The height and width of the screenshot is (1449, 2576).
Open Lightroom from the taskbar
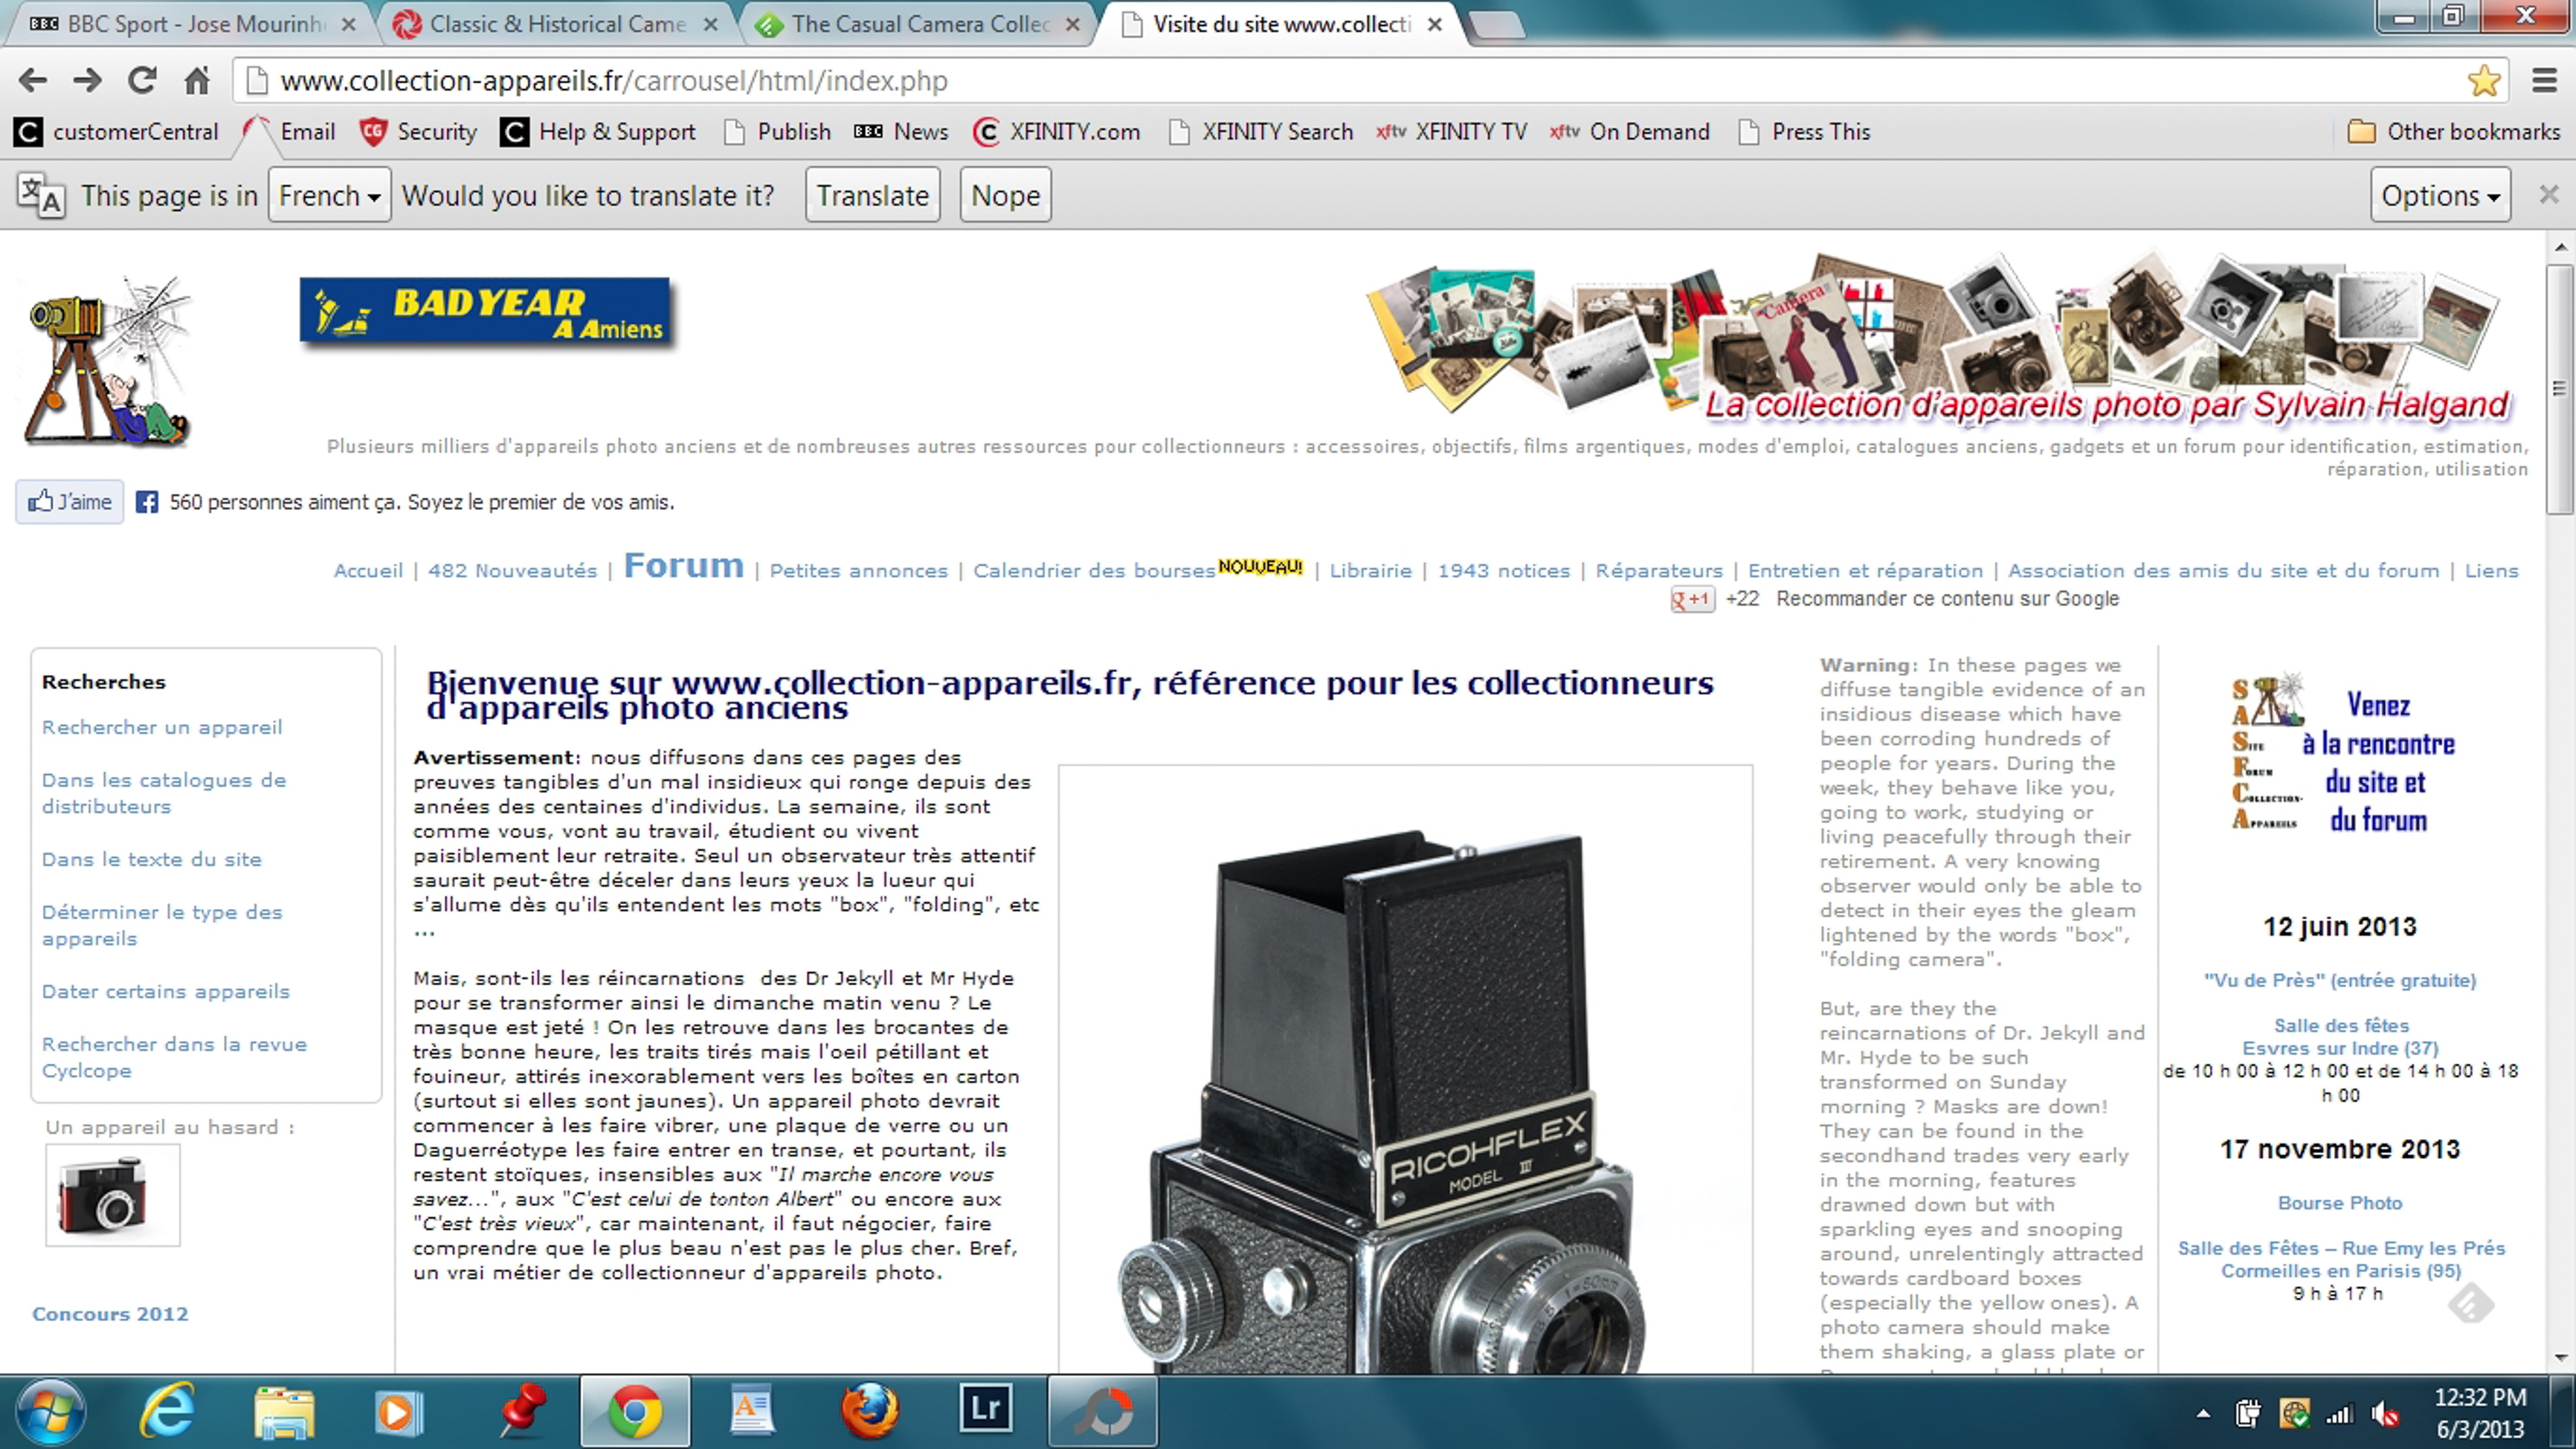point(985,1410)
